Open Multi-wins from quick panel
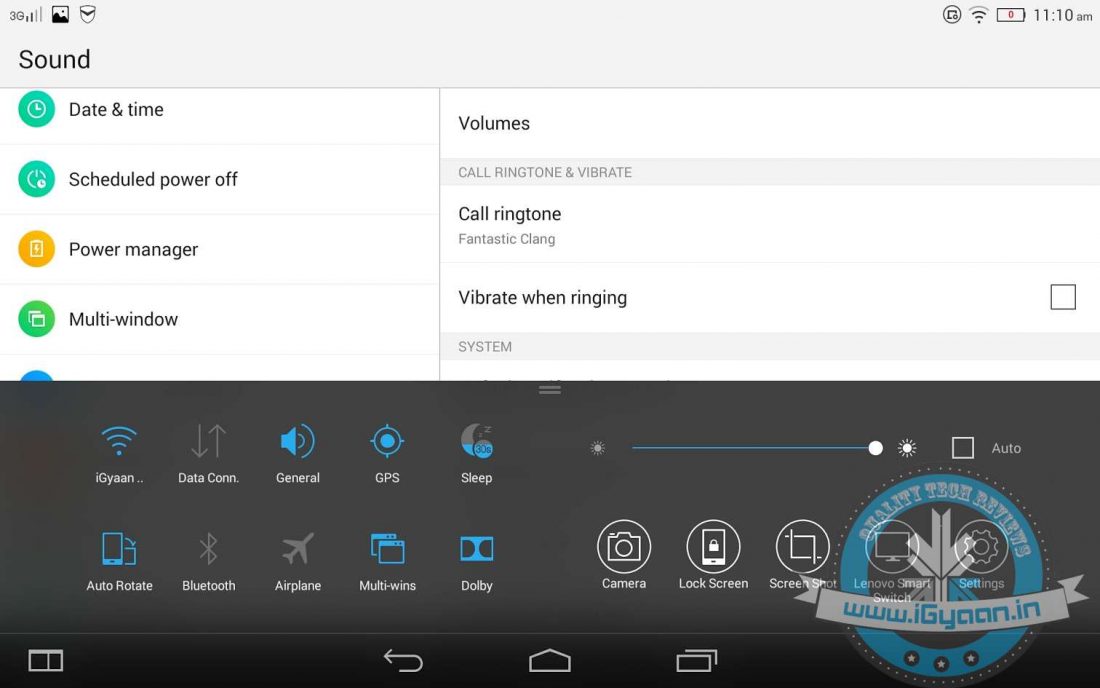1100x688 pixels. point(387,550)
